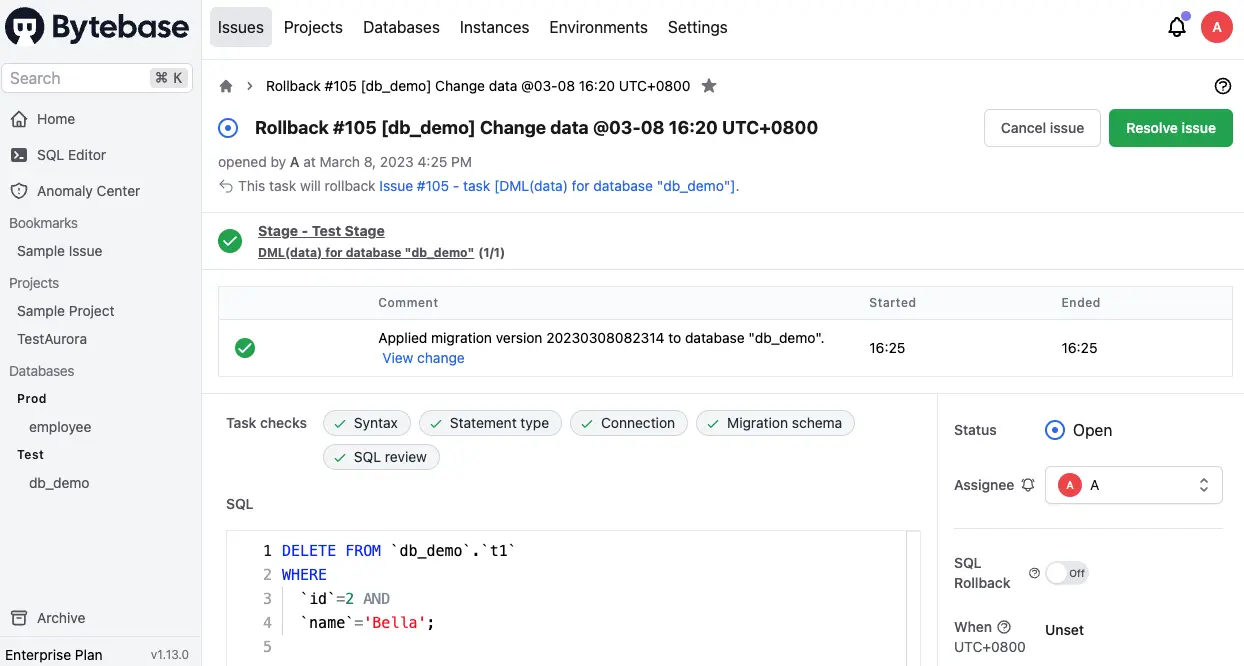Open the View change link
Viewport: 1244px width, 666px height.
[x=423, y=358]
